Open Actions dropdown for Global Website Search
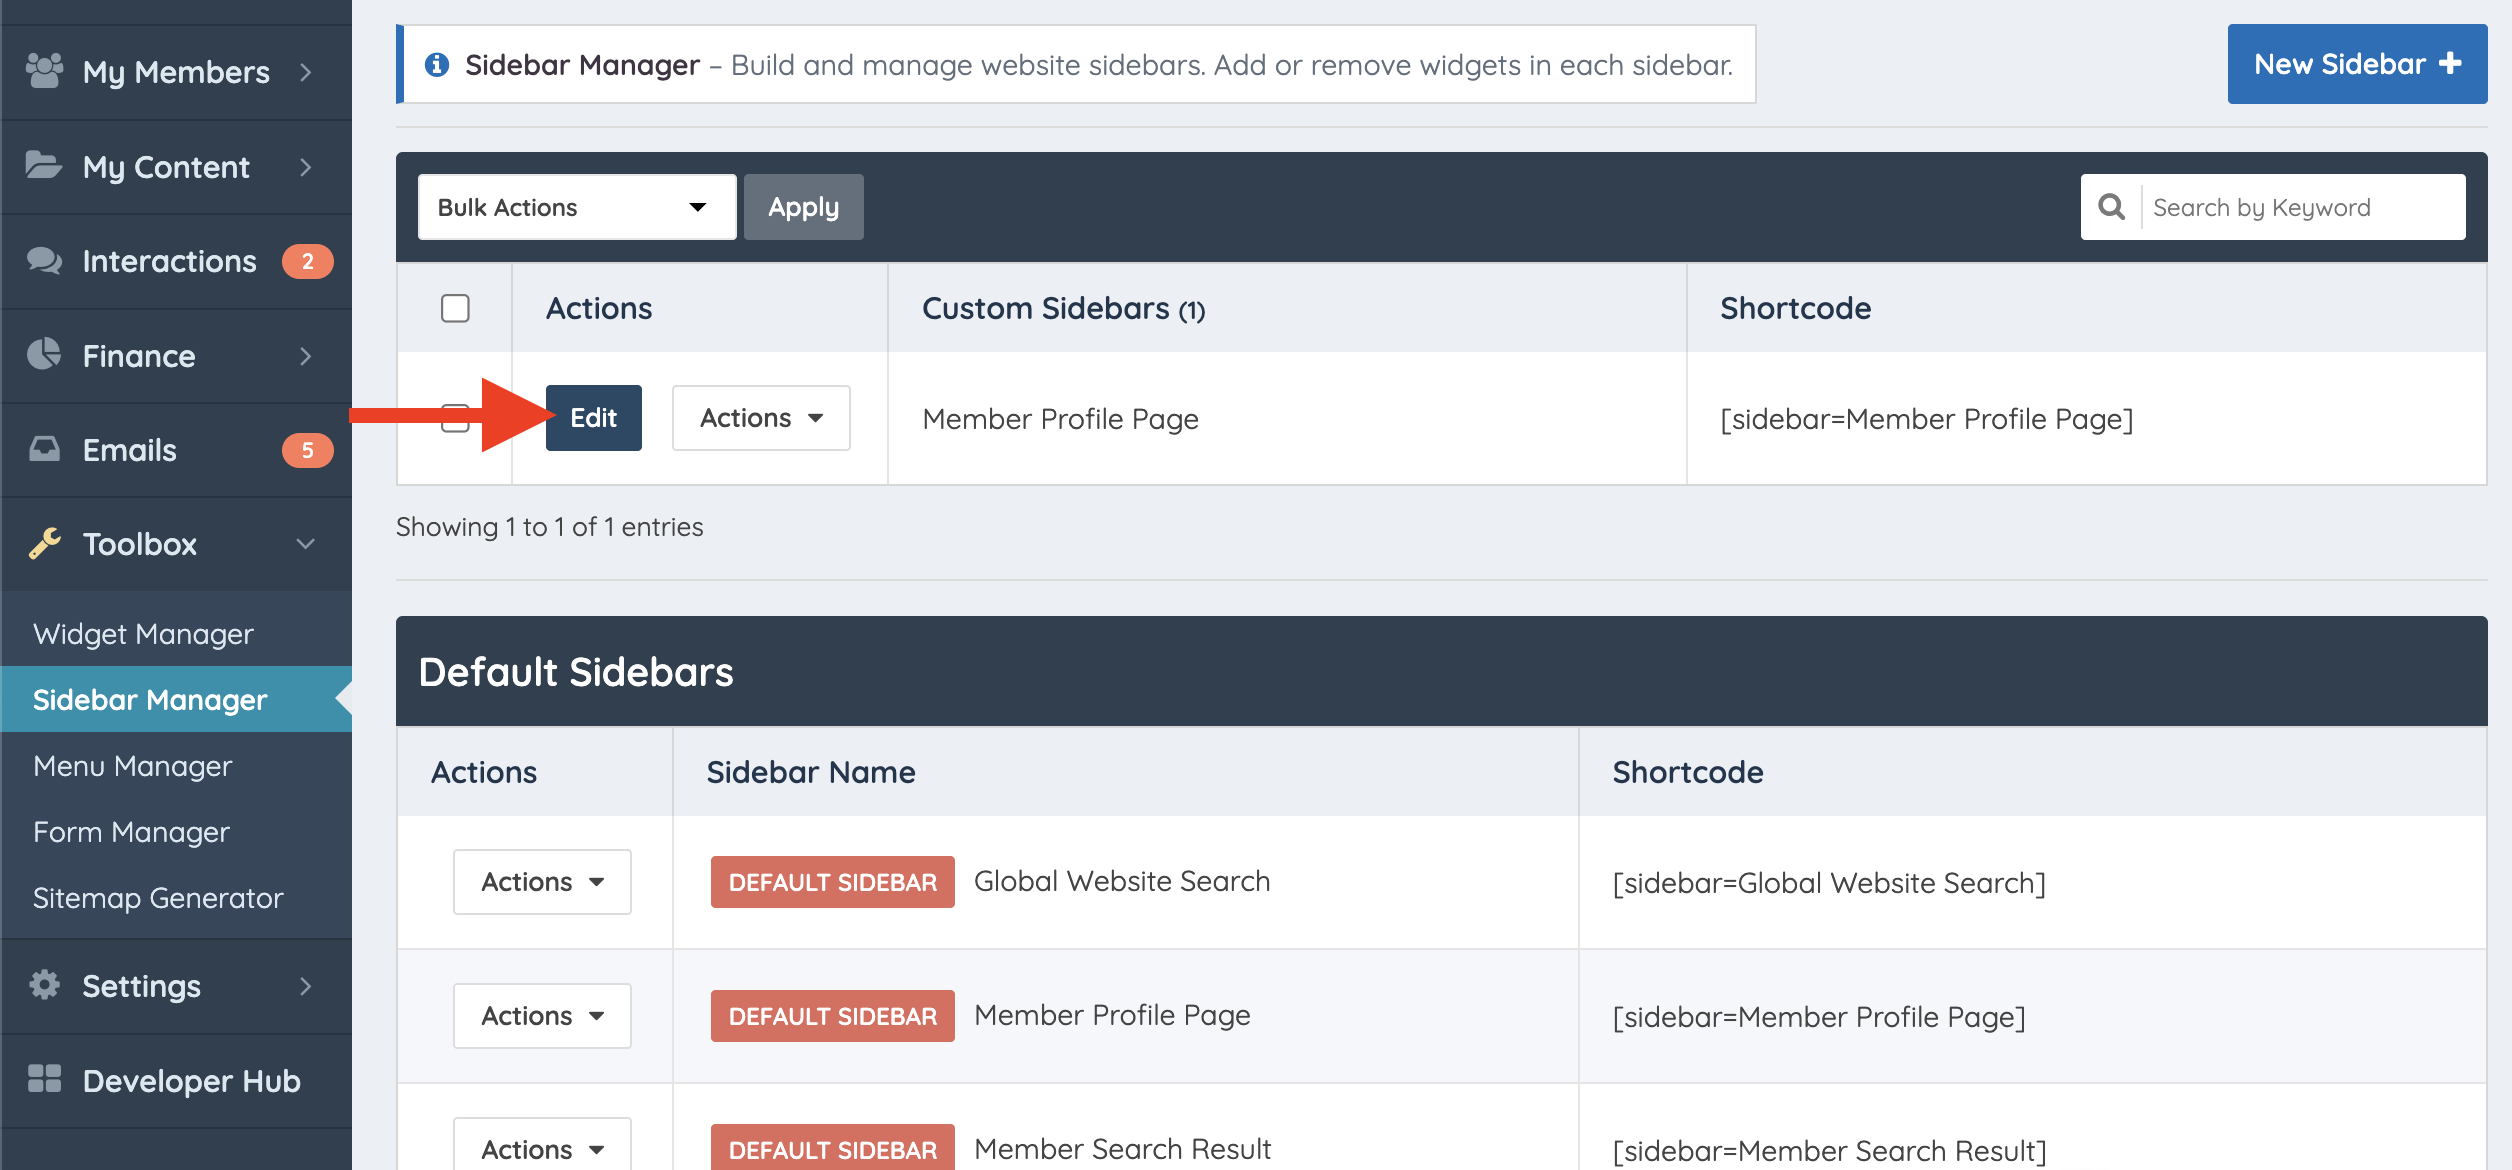This screenshot has height=1170, width=2512. pyautogui.click(x=542, y=882)
